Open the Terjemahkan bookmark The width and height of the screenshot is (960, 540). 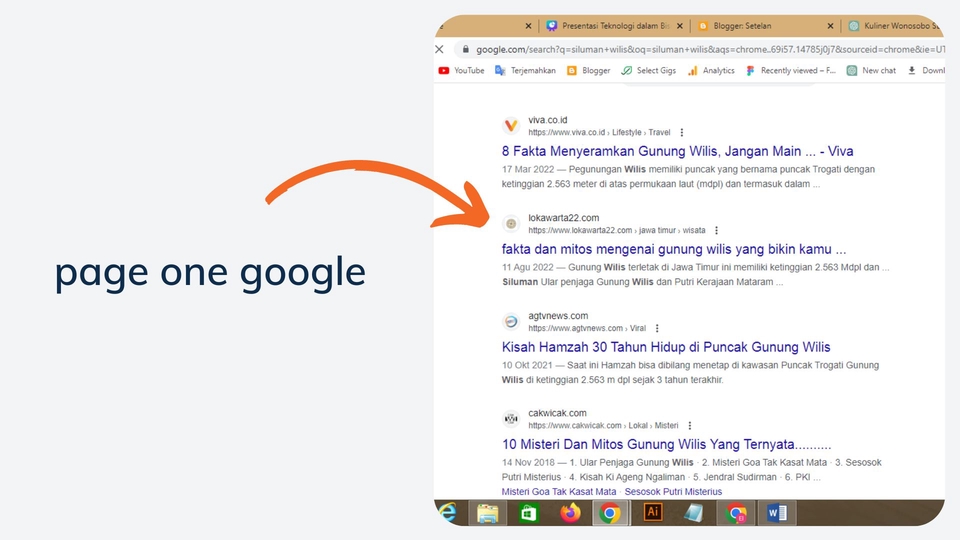pos(525,70)
